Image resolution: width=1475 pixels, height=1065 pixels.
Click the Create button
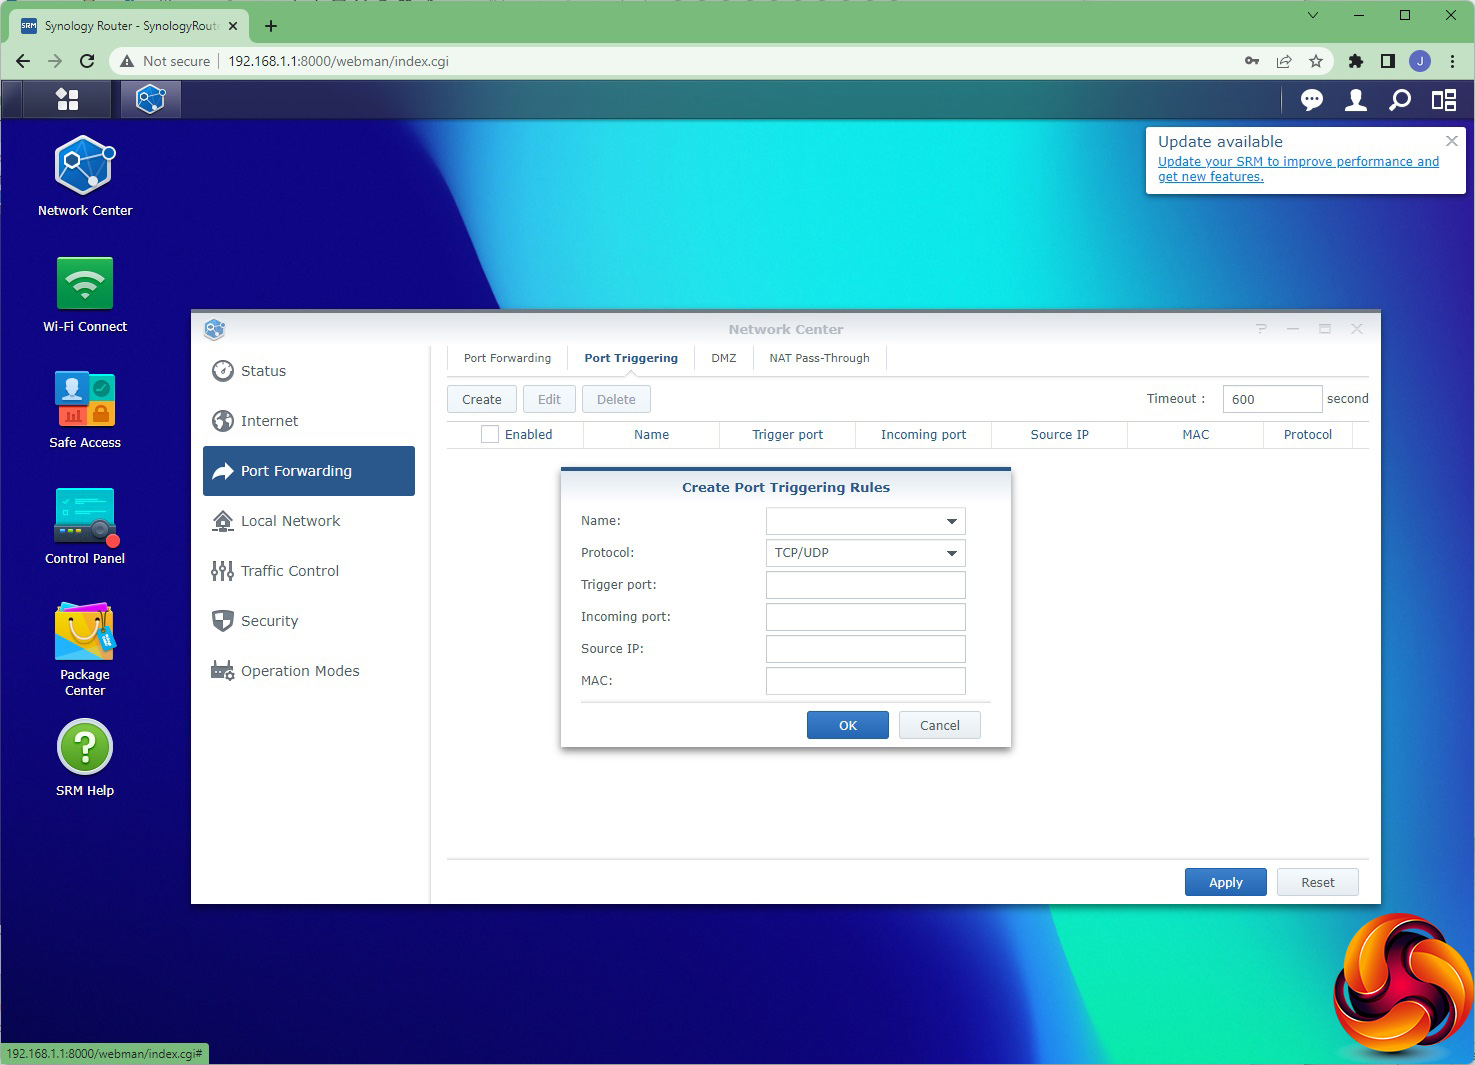click(x=482, y=399)
